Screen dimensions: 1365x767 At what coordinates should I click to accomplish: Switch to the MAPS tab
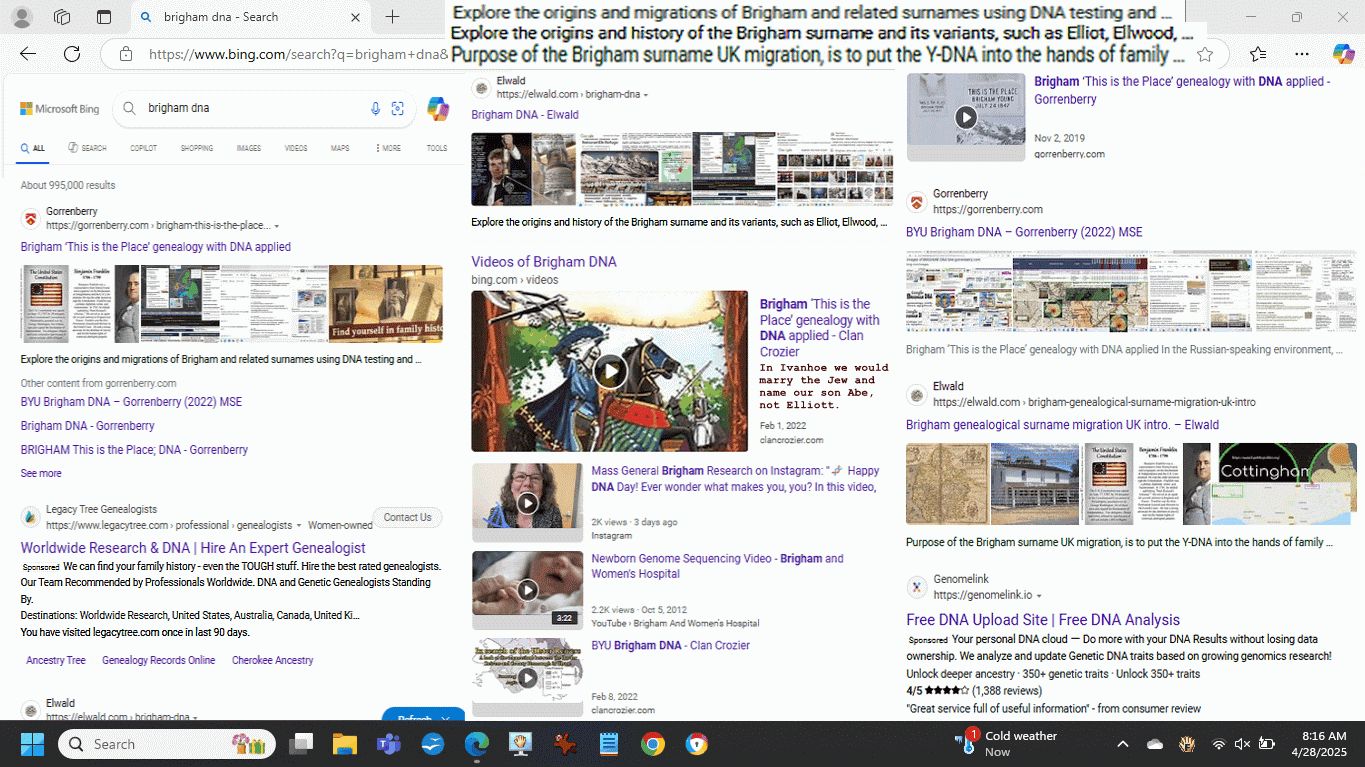[340, 148]
